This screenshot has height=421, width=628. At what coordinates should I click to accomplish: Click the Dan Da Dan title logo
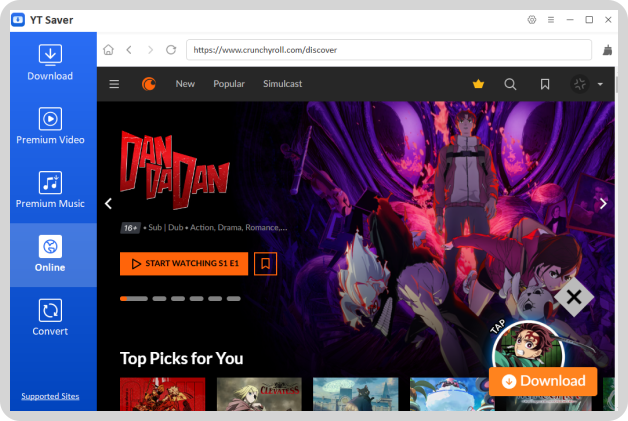click(x=175, y=170)
